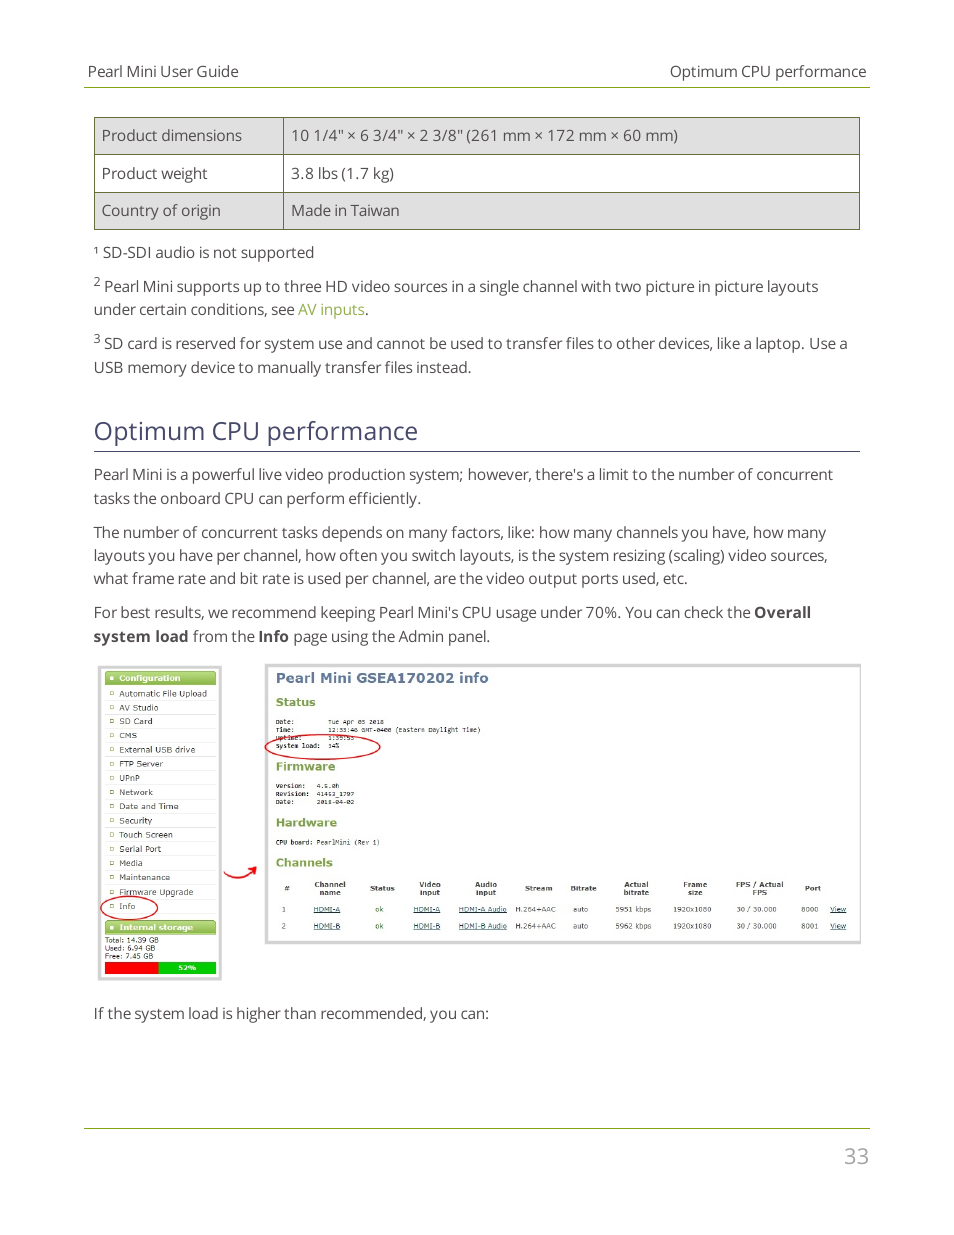Open HDMI-B Audio input link
954x1235 pixels.
[x=483, y=926]
